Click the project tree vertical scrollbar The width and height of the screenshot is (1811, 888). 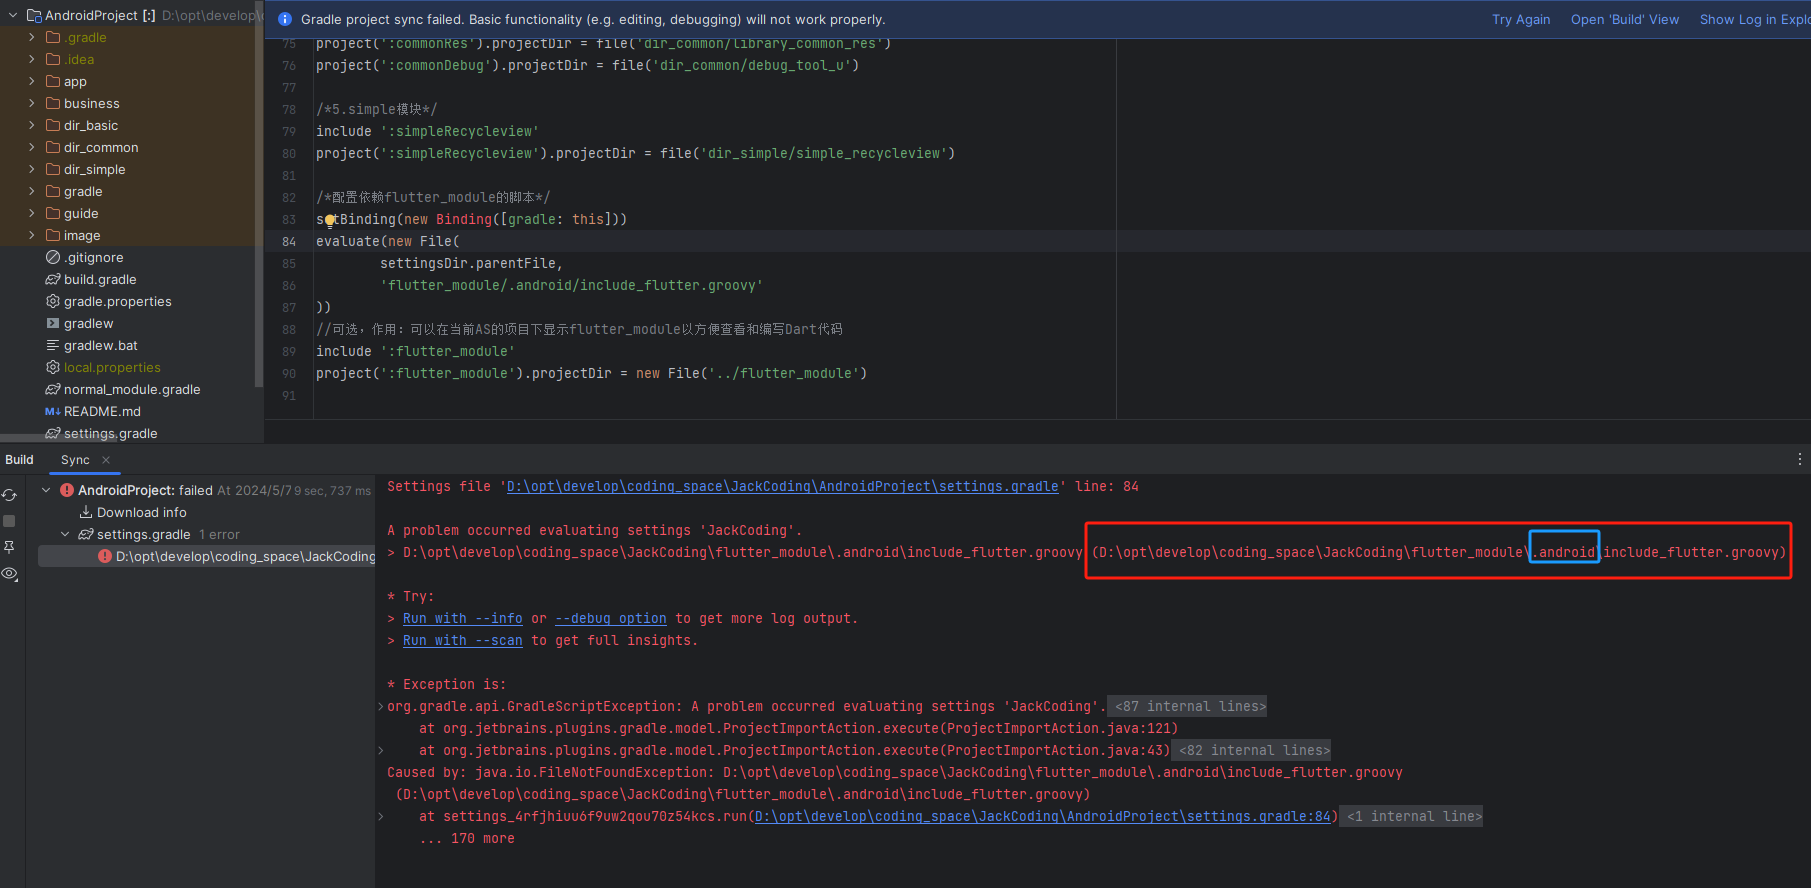[259, 200]
